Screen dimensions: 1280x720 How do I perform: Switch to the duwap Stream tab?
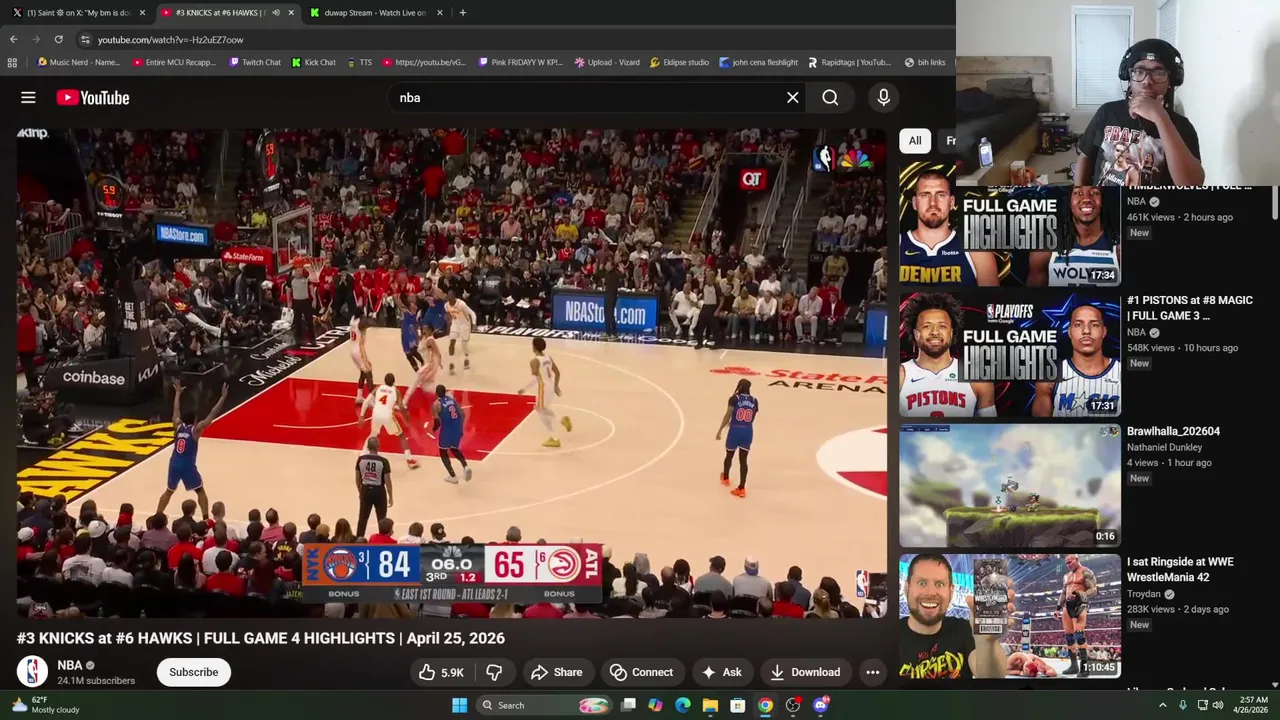(374, 12)
